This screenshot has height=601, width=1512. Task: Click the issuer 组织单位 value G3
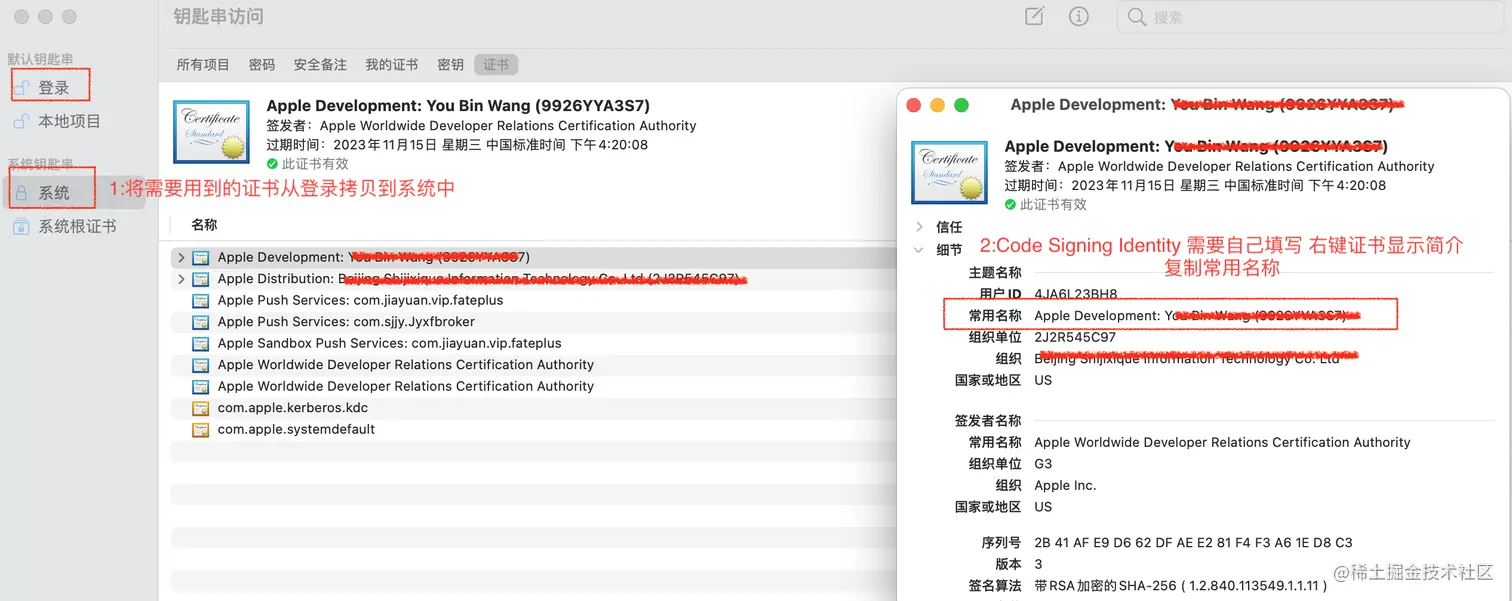click(1043, 464)
